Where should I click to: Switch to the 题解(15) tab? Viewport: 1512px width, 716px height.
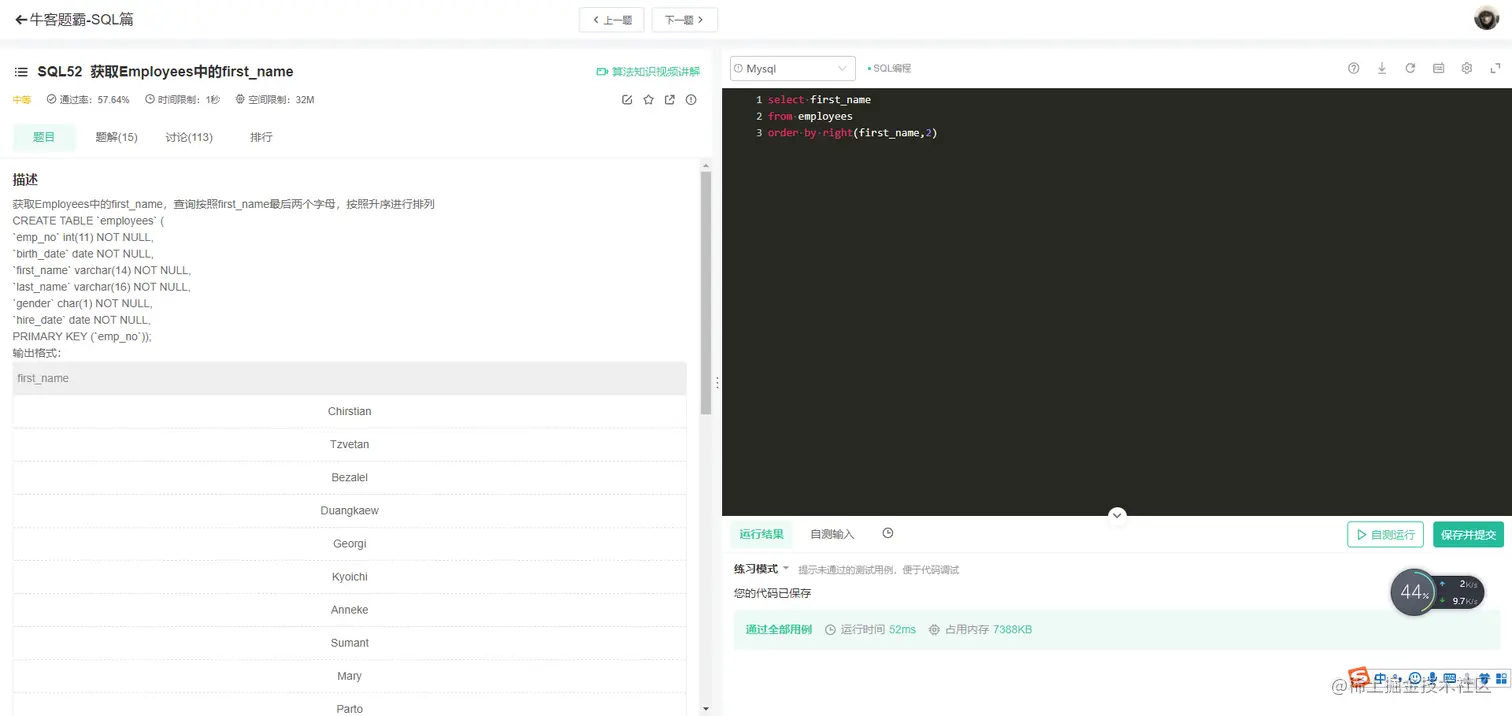(117, 137)
